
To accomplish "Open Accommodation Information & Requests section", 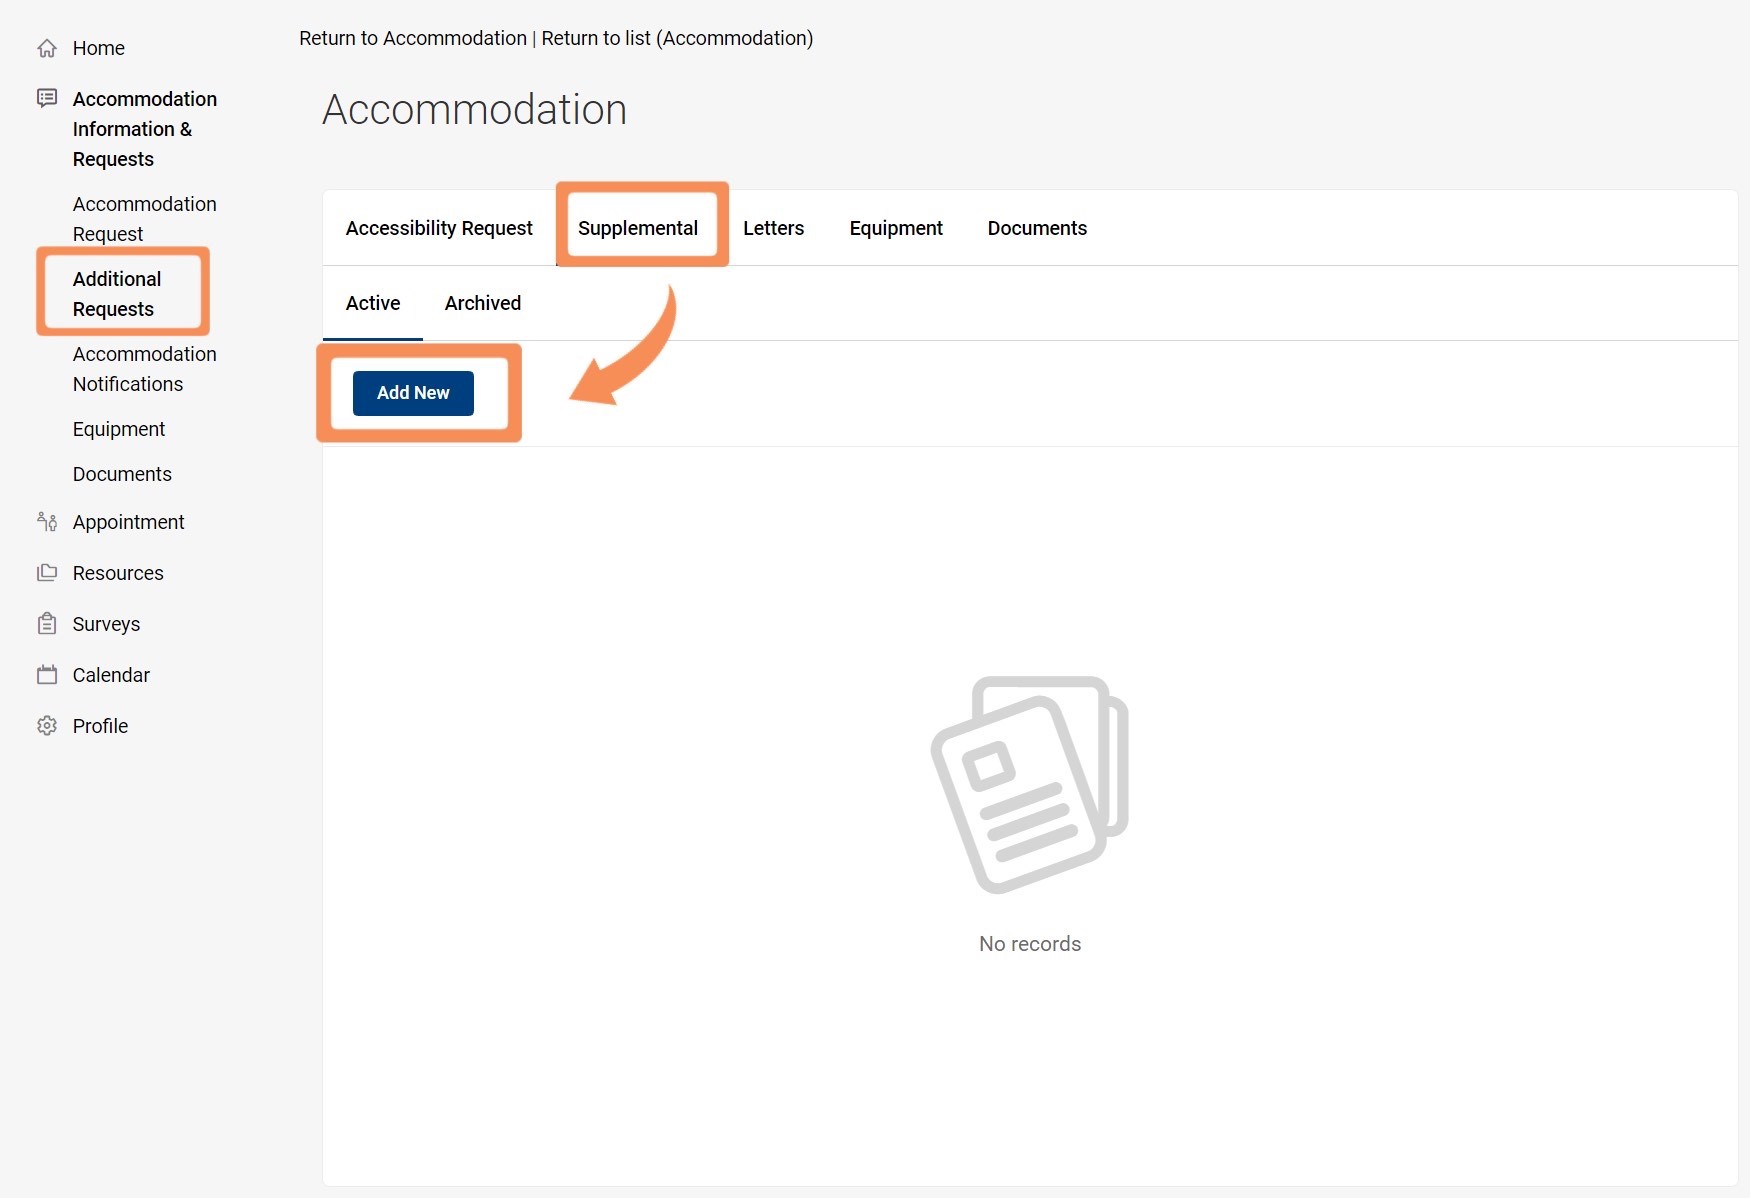I will (x=145, y=129).
